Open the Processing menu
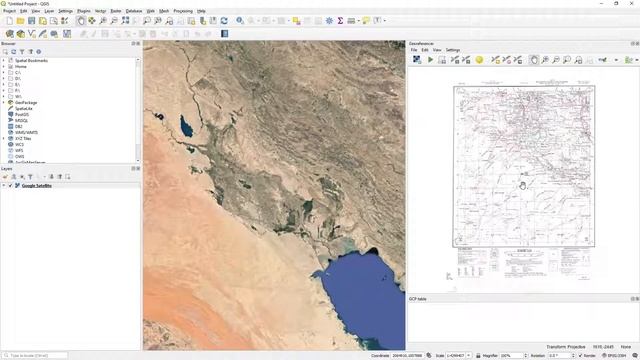Viewport: 640px width, 360px height. point(183,11)
